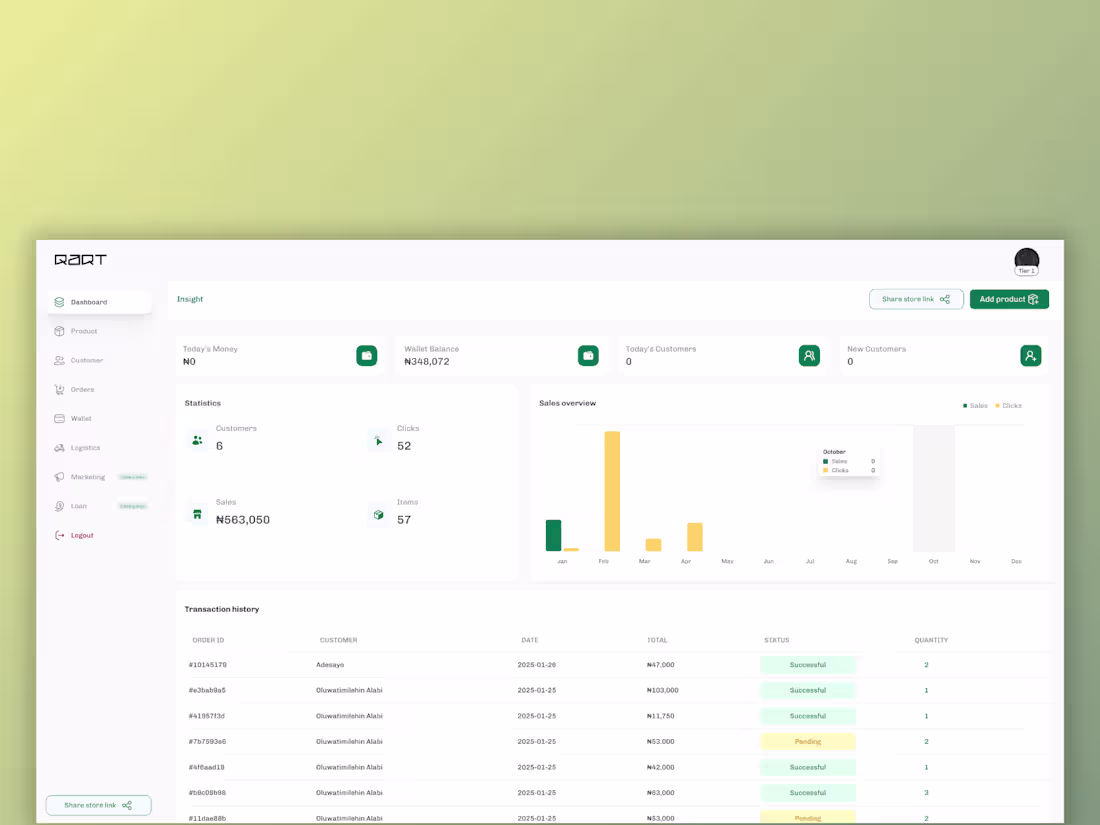Viewport: 1100px width, 825px height.
Task: Click the Customer people icon in sidebar
Action: (60, 361)
